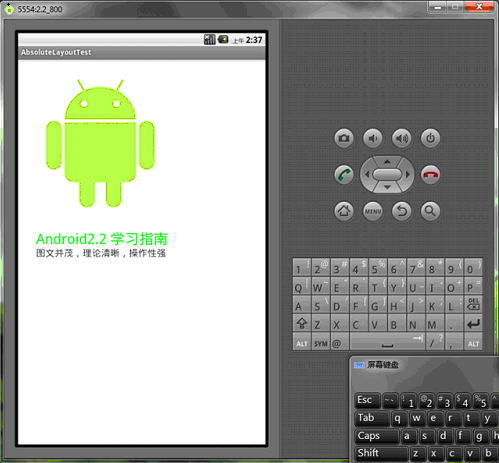The image size is (499, 463).
Task: Click the Q key on emulator keyboard
Action: 302,286
